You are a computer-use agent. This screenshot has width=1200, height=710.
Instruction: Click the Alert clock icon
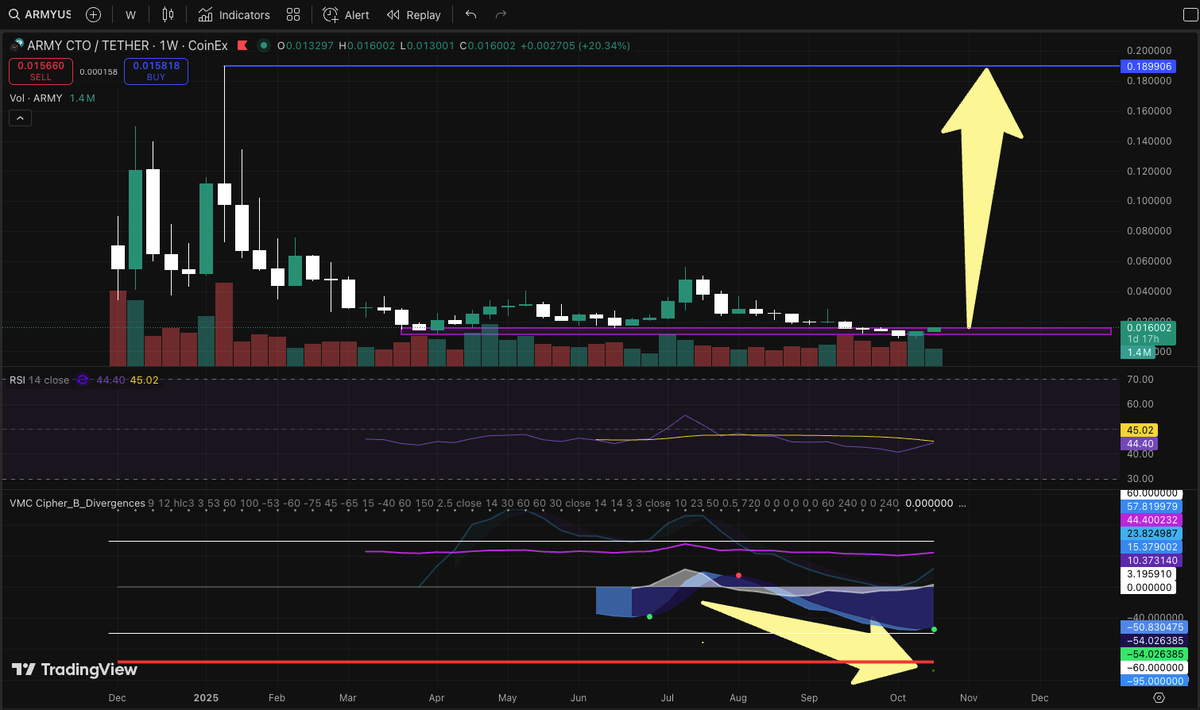point(329,14)
